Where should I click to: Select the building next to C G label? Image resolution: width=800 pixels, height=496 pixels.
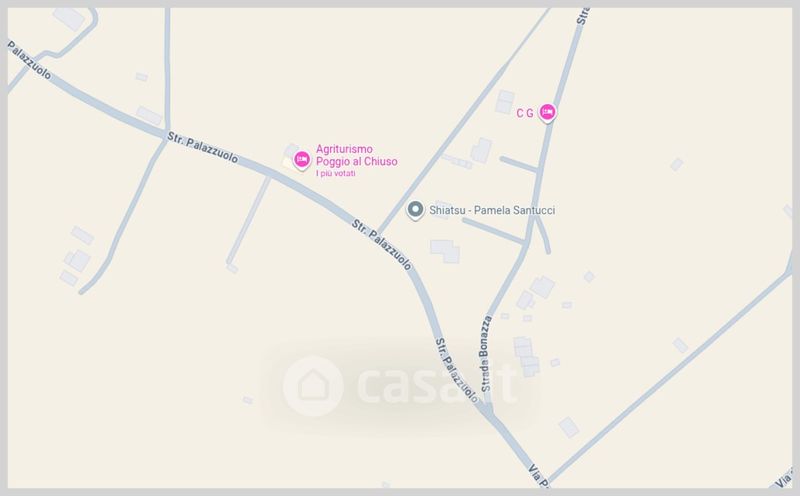tap(504, 102)
